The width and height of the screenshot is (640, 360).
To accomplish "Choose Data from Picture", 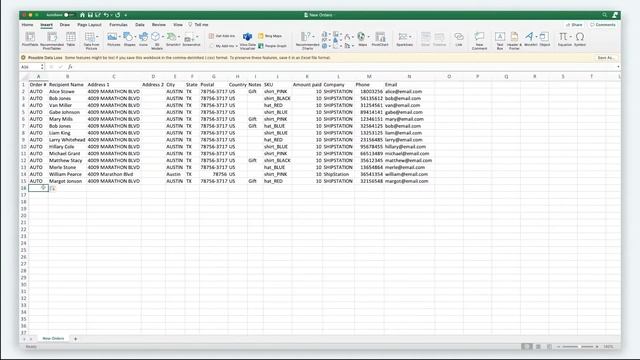I will pos(91,40).
